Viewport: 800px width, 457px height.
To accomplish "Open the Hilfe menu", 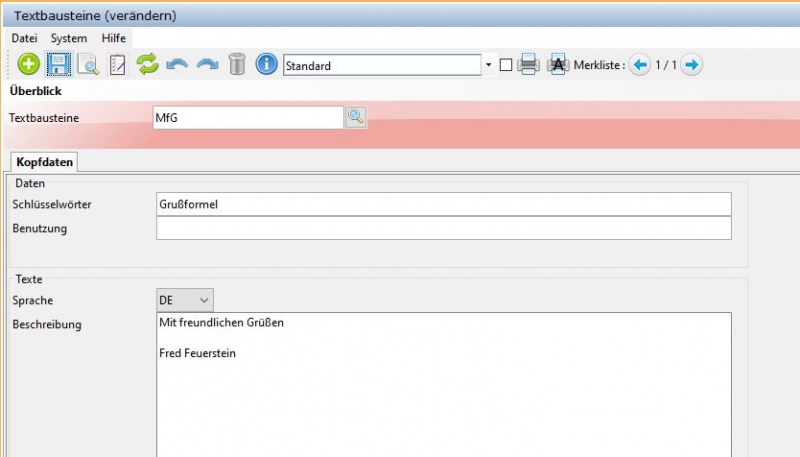I will (x=114, y=37).
